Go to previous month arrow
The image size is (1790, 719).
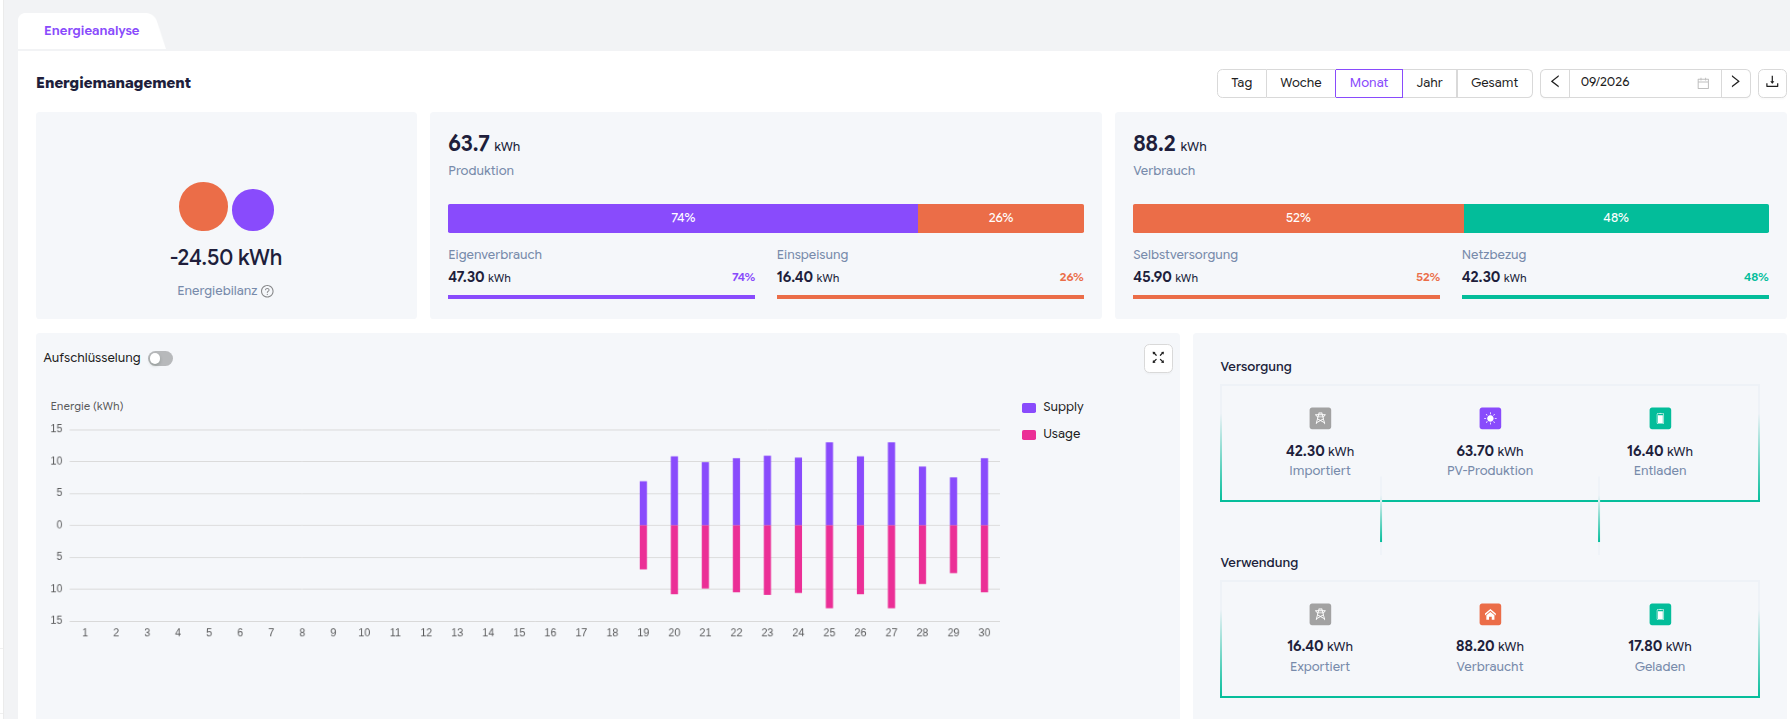(x=1555, y=83)
